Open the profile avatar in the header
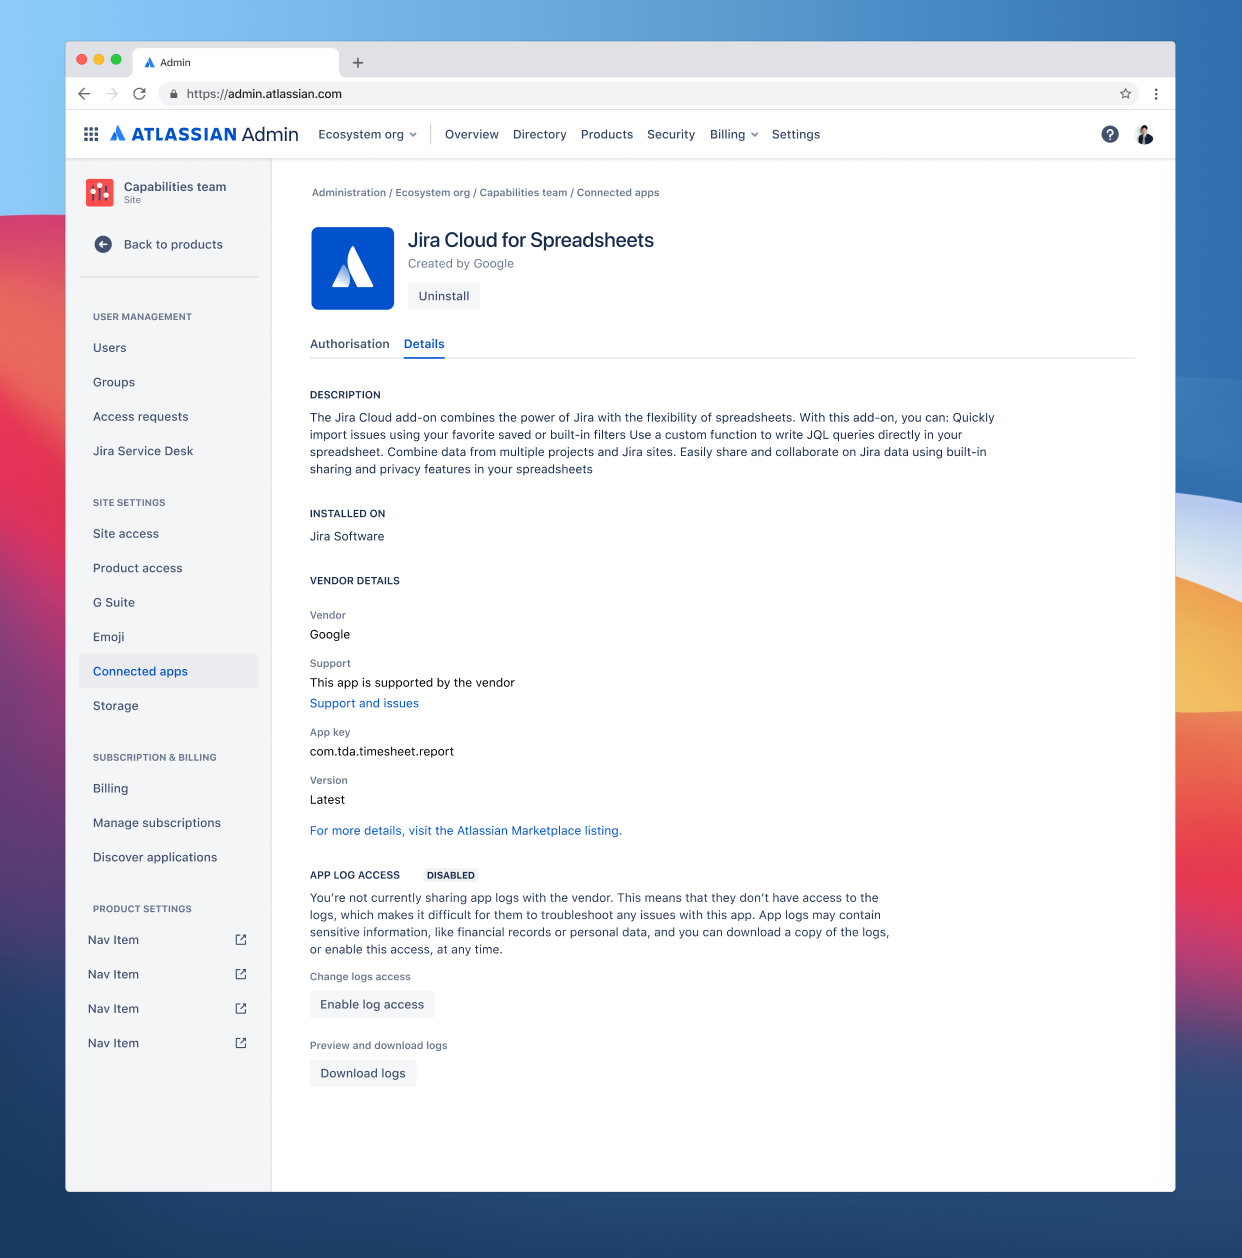This screenshot has width=1242, height=1258. (x=1144, y=133)
